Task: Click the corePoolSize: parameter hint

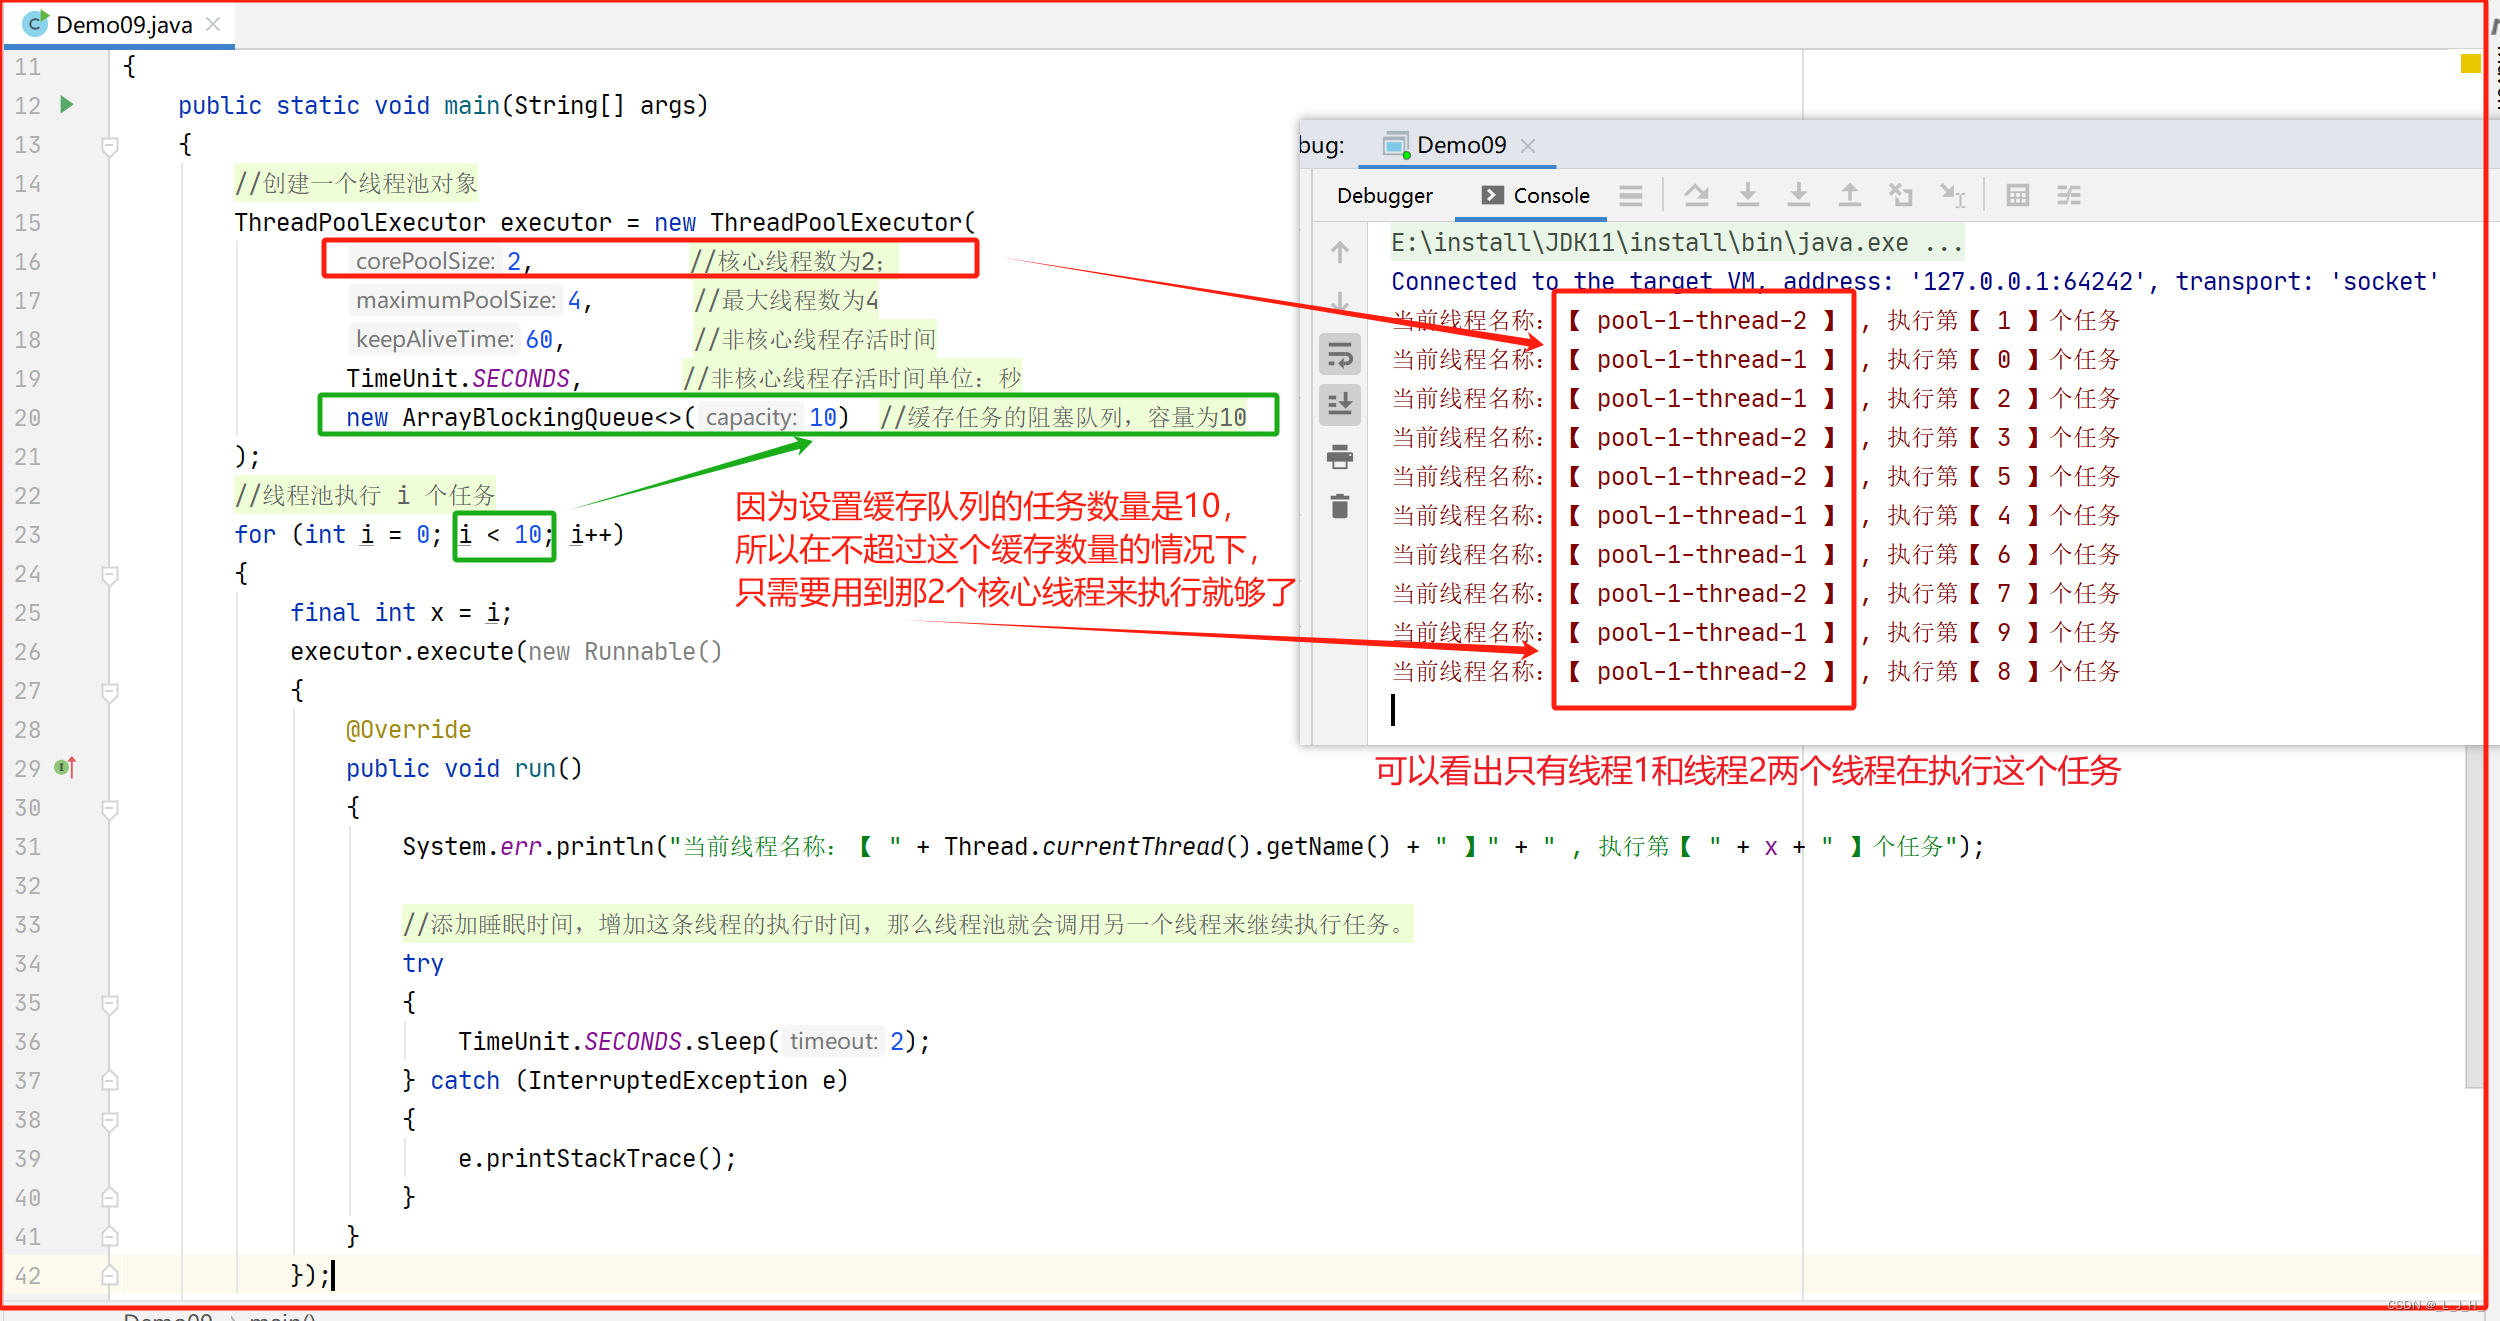Action: click(425, 261)
